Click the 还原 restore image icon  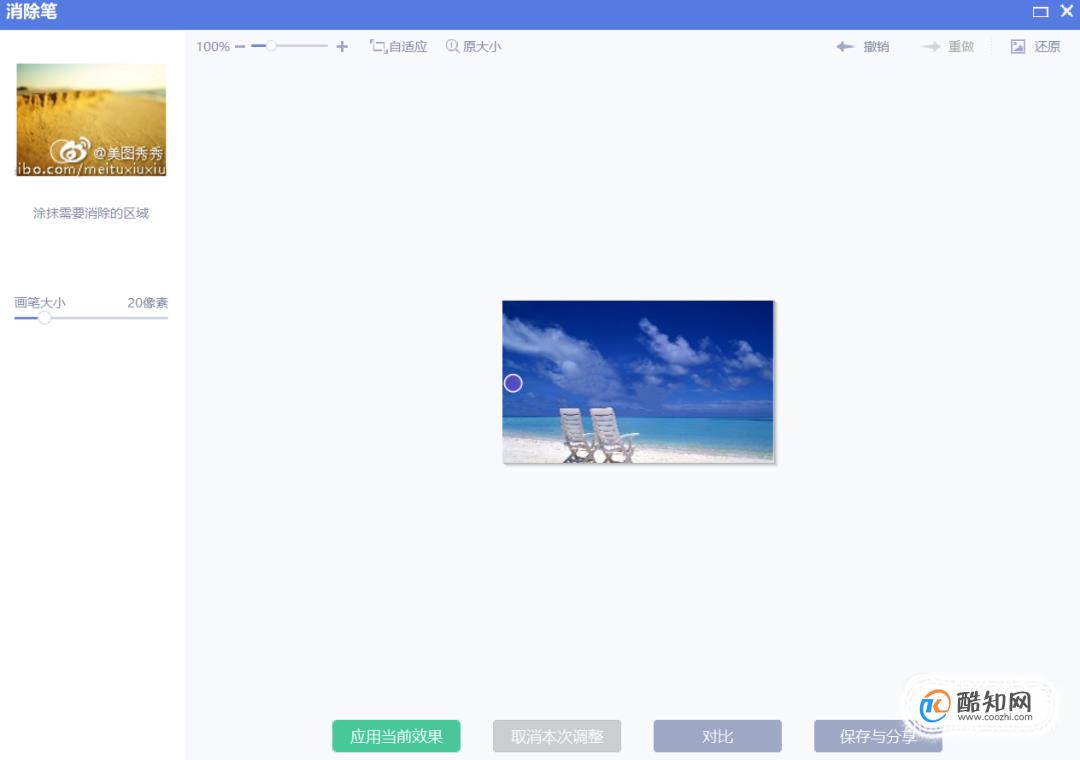point(1018,47)
